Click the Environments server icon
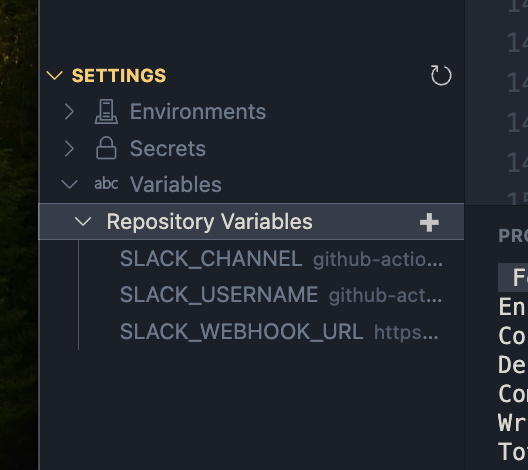 pyautogui.click(x=106, y=112)
